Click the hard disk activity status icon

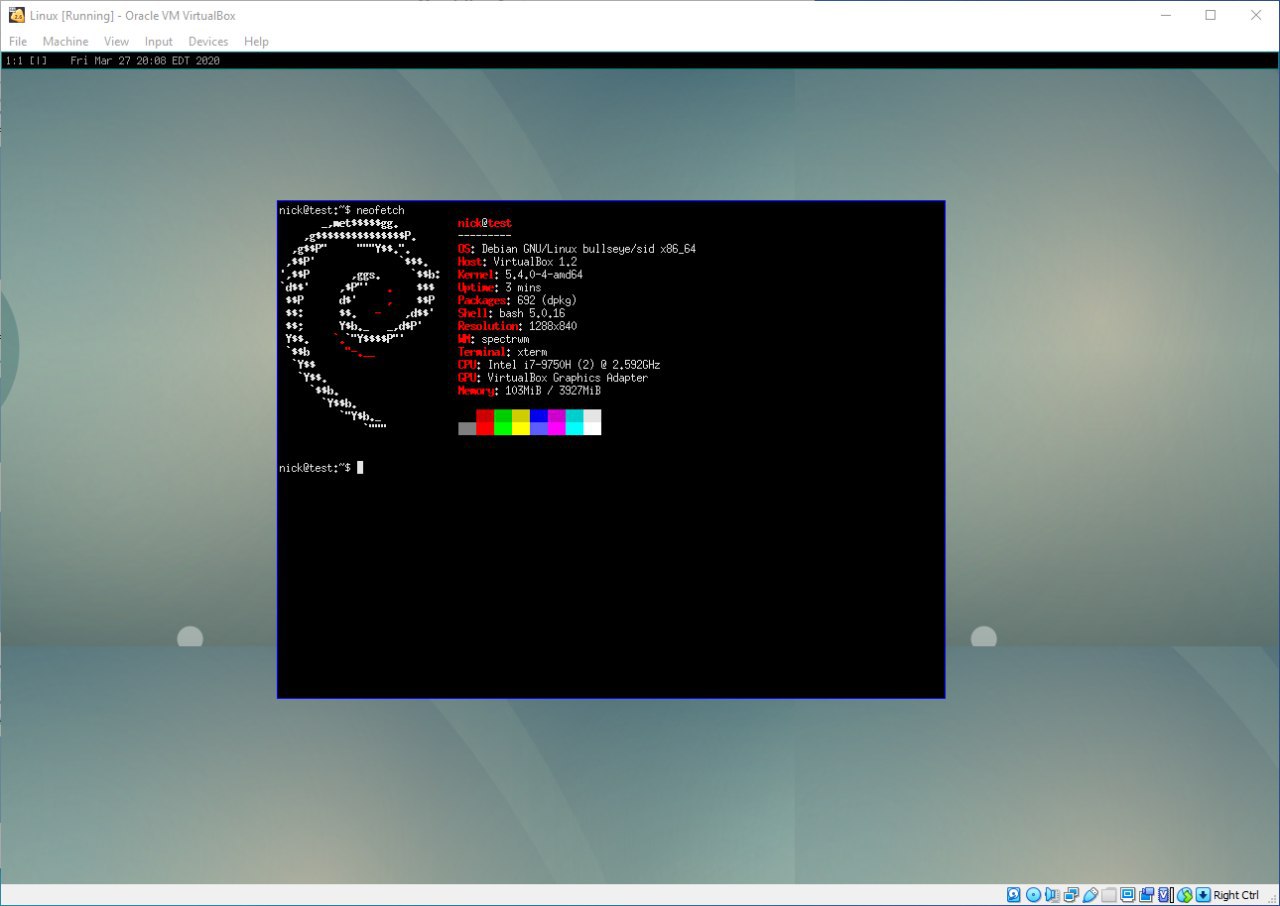point(1013,894)
